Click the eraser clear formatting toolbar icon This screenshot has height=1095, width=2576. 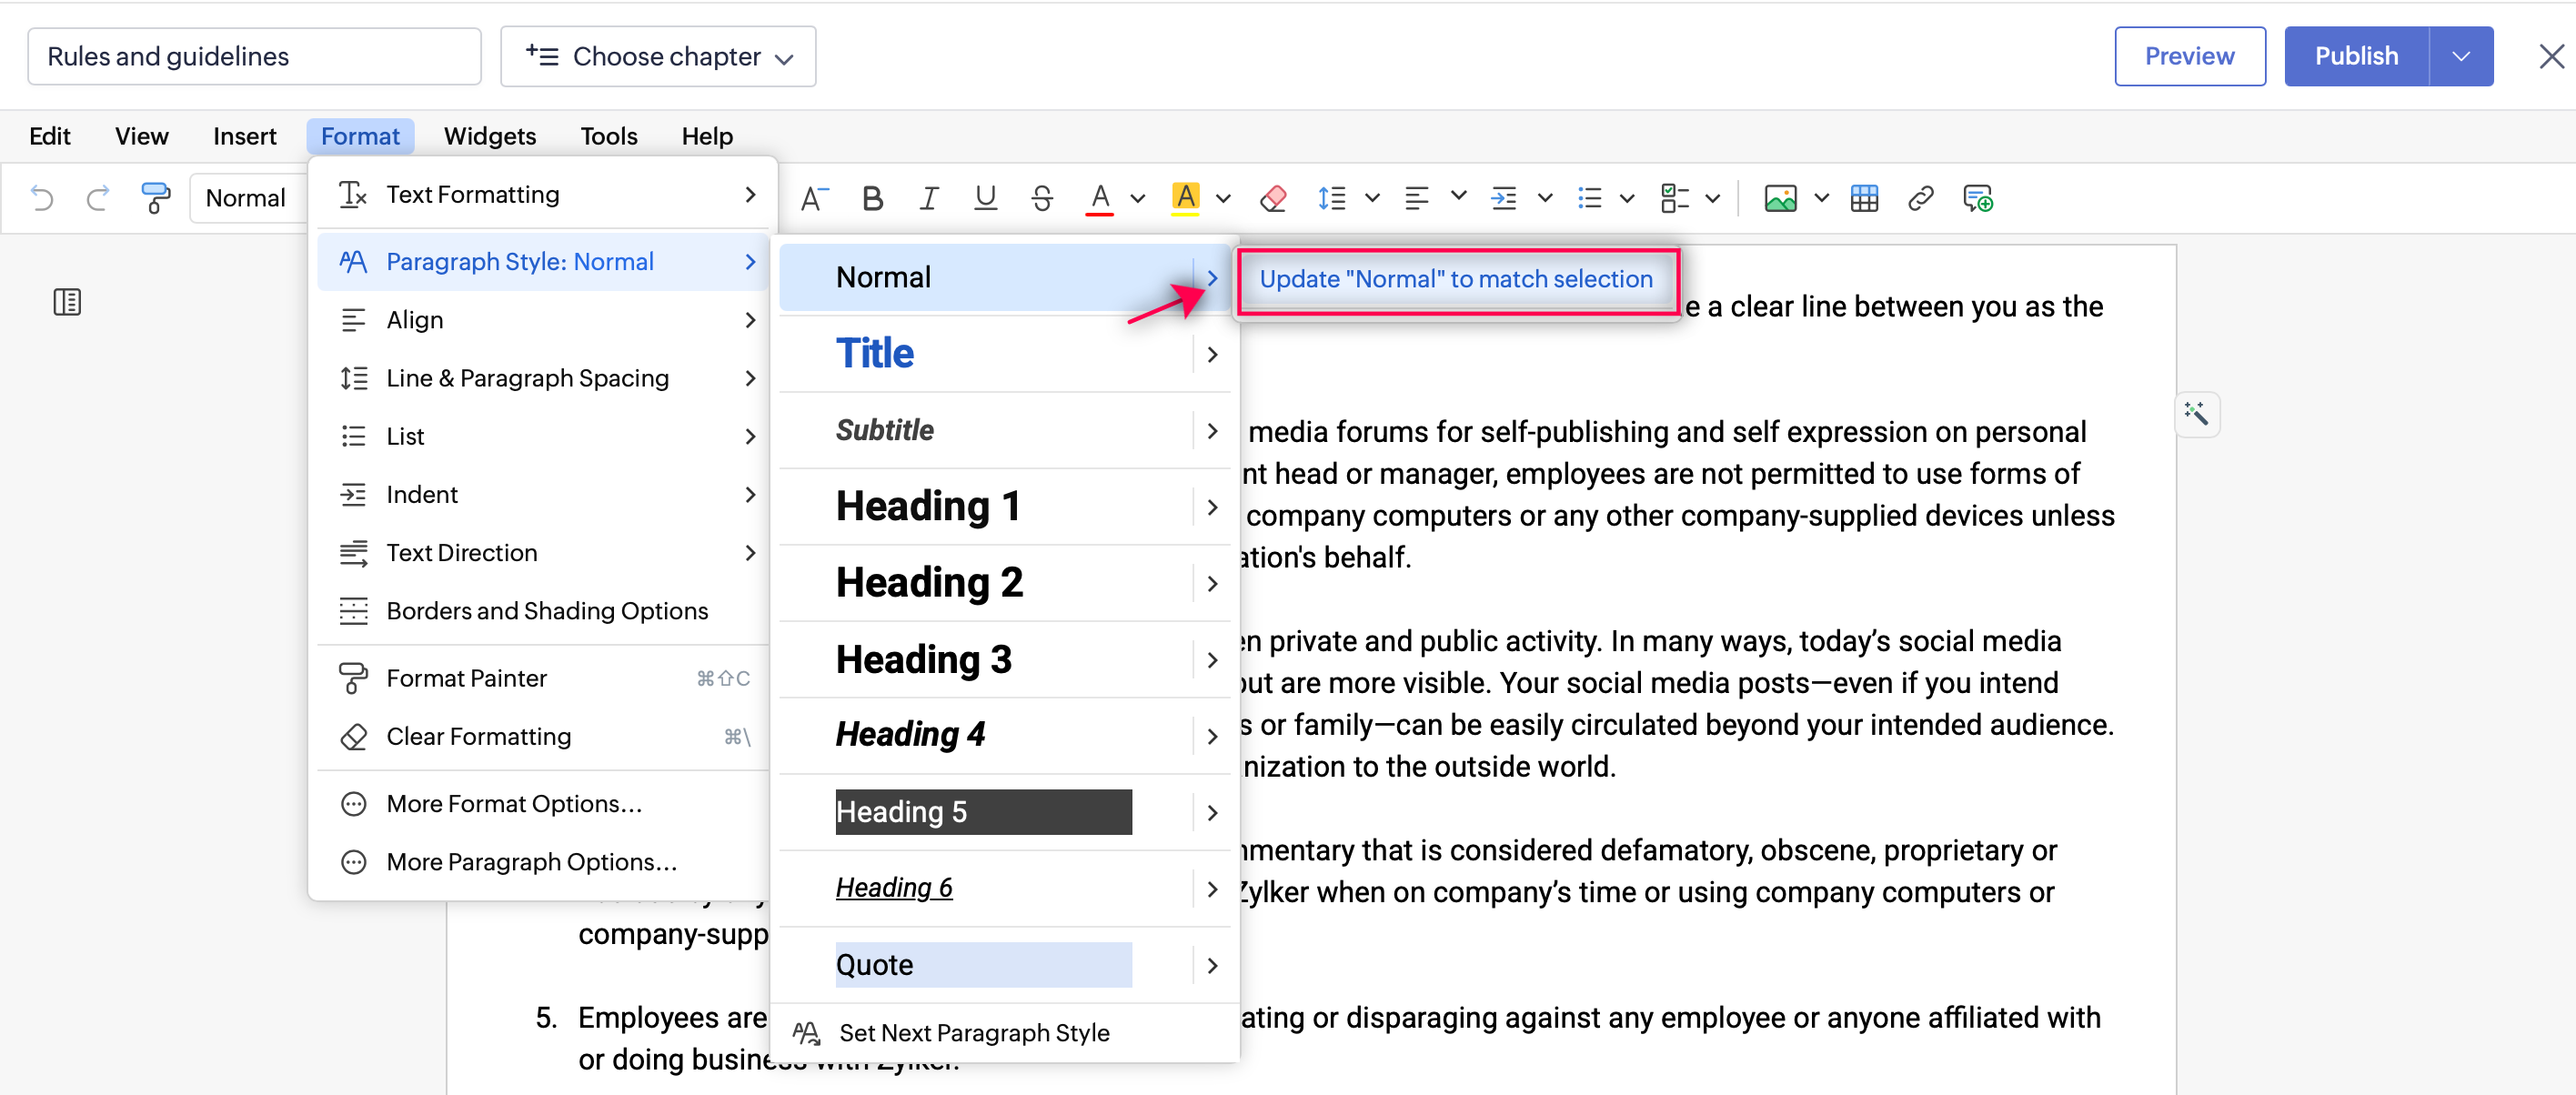coord(1272,198)
